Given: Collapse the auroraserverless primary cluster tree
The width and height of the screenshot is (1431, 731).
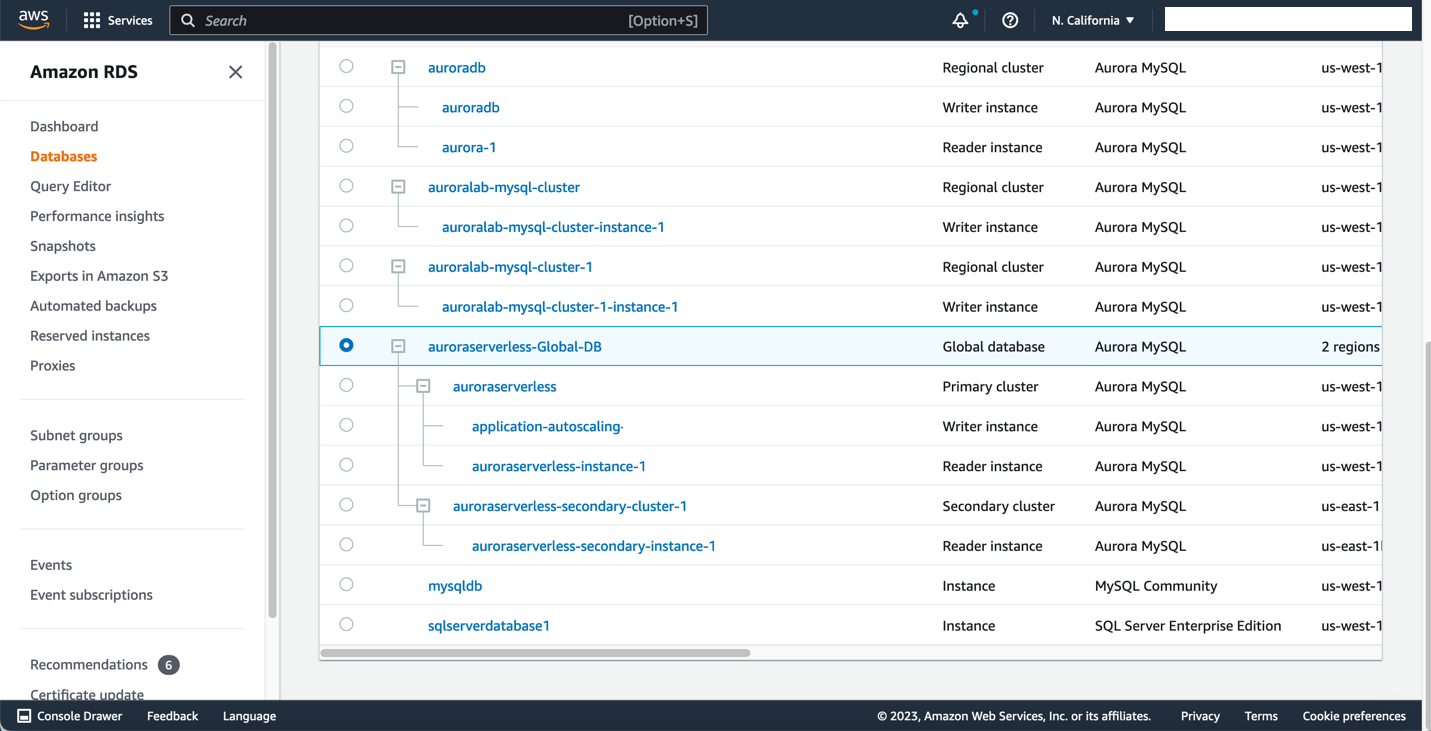Looking at the screenshot, I should [423, 386].
